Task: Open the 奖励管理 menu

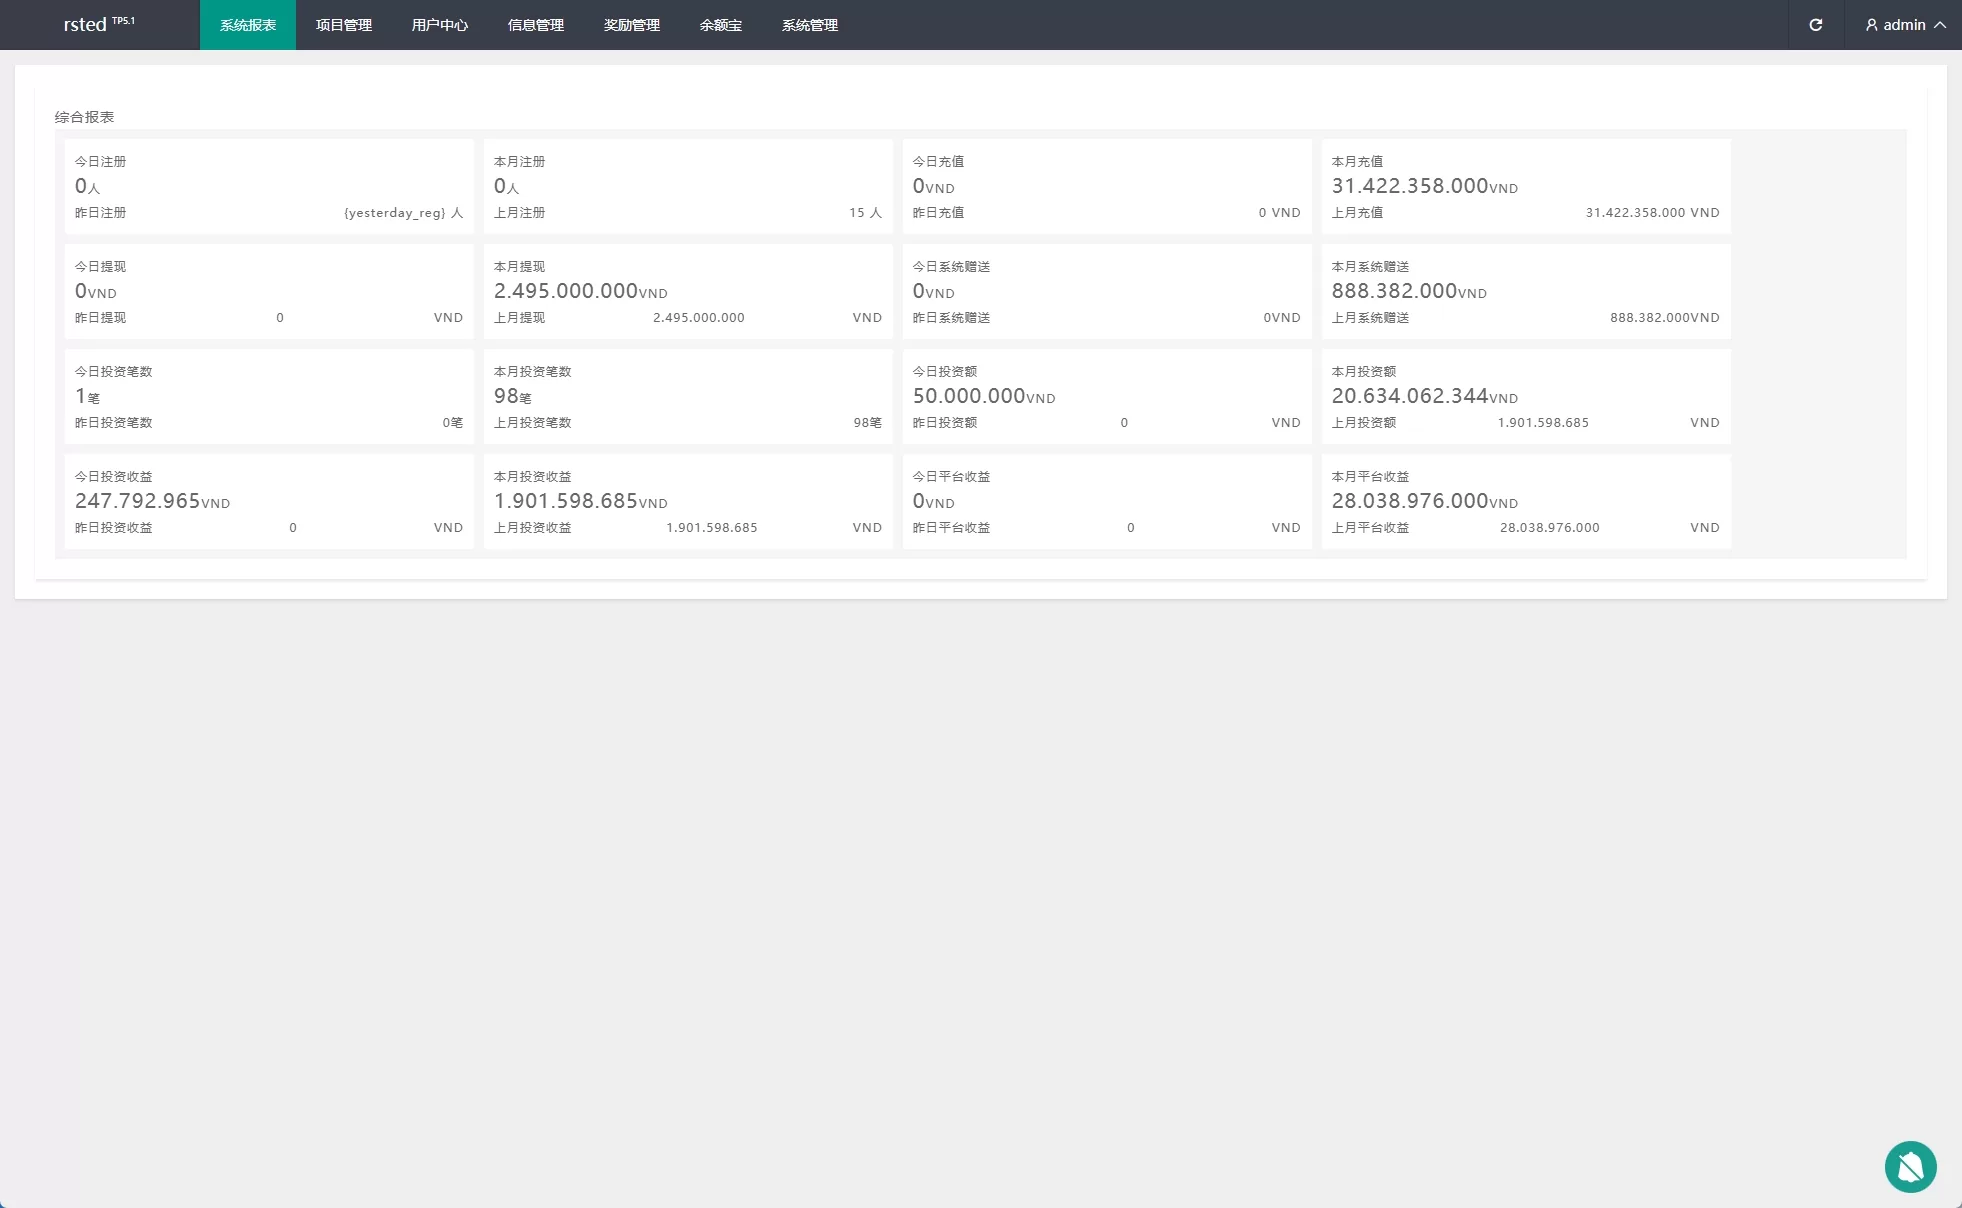Action: [632, 25]
